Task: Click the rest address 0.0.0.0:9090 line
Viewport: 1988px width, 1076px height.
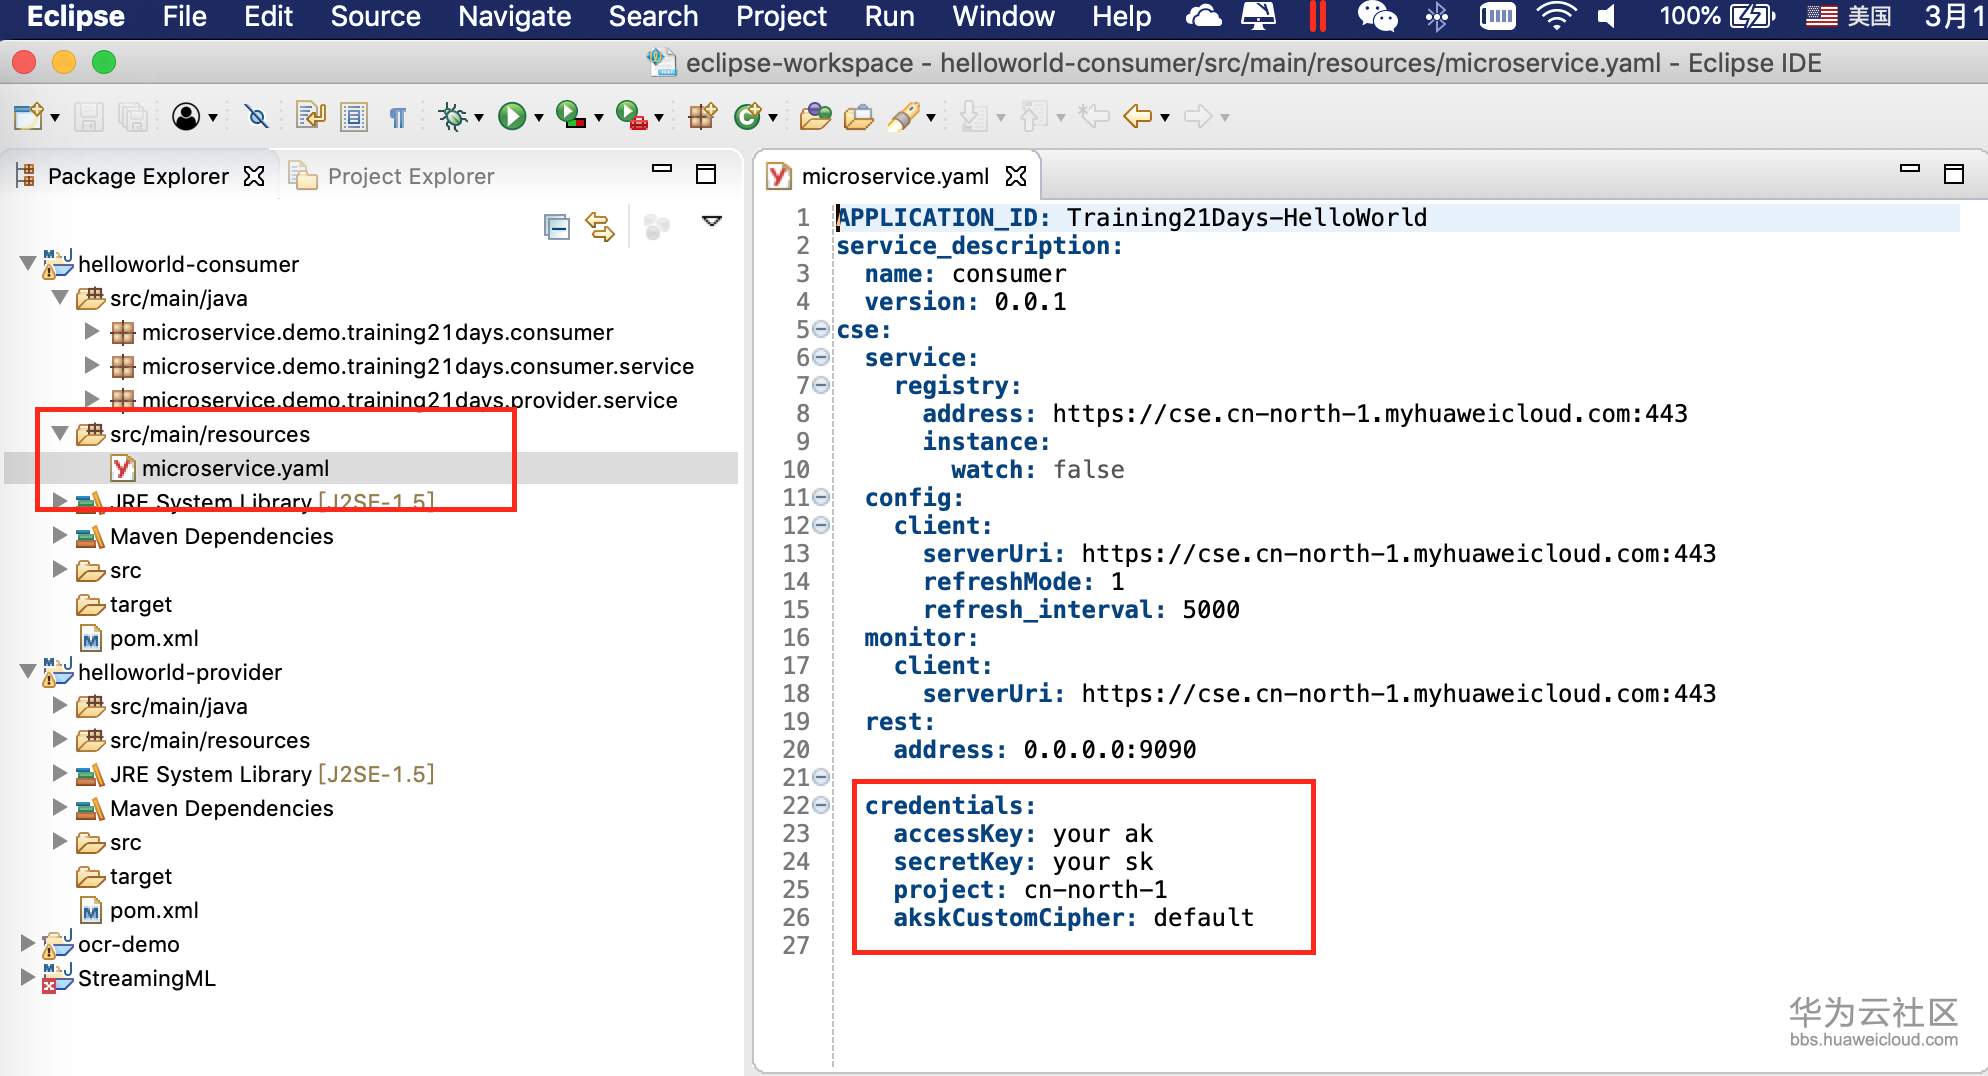Action: [x=1044, y=750]
